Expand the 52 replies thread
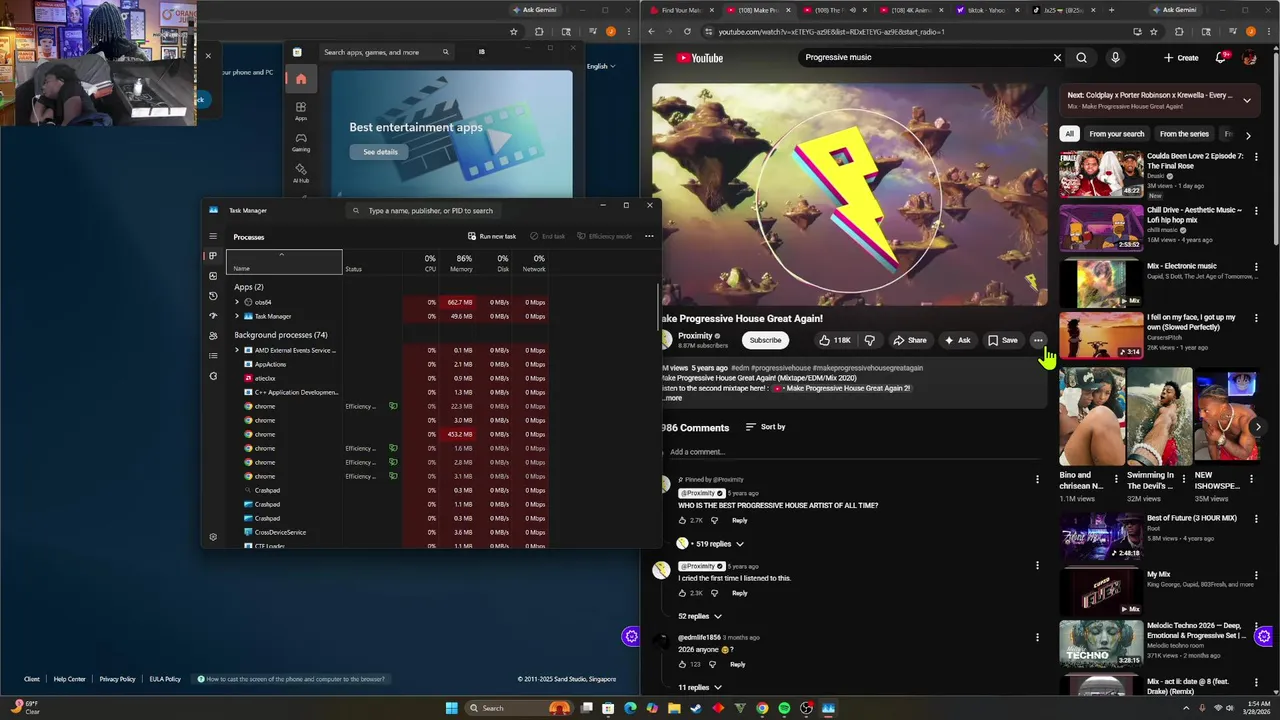Image resolution: width=1280 pixels, height=720 pixels. [x=700, y=616]
